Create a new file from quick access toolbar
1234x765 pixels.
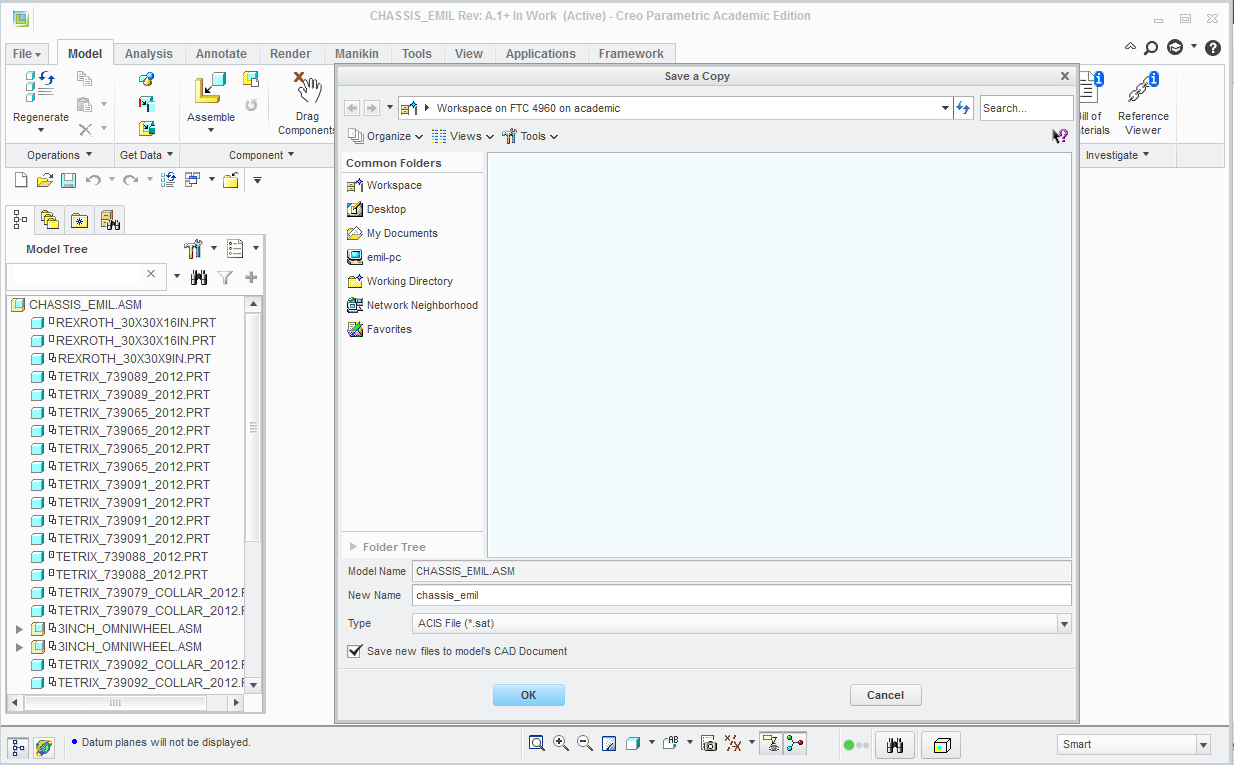pyautogui.click(x=21, y=180)
